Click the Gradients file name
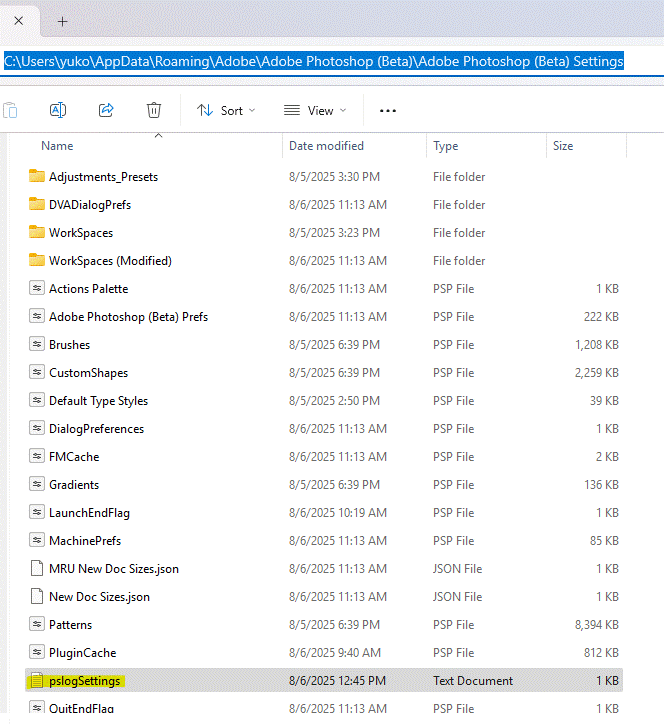 coord(74,485)
